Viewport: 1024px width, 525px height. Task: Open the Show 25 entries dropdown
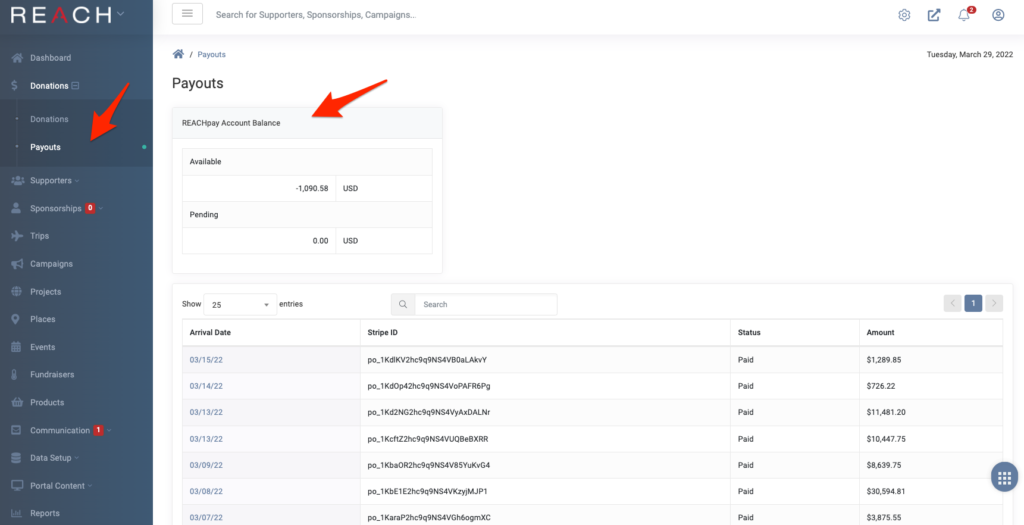tap(240, 304)
